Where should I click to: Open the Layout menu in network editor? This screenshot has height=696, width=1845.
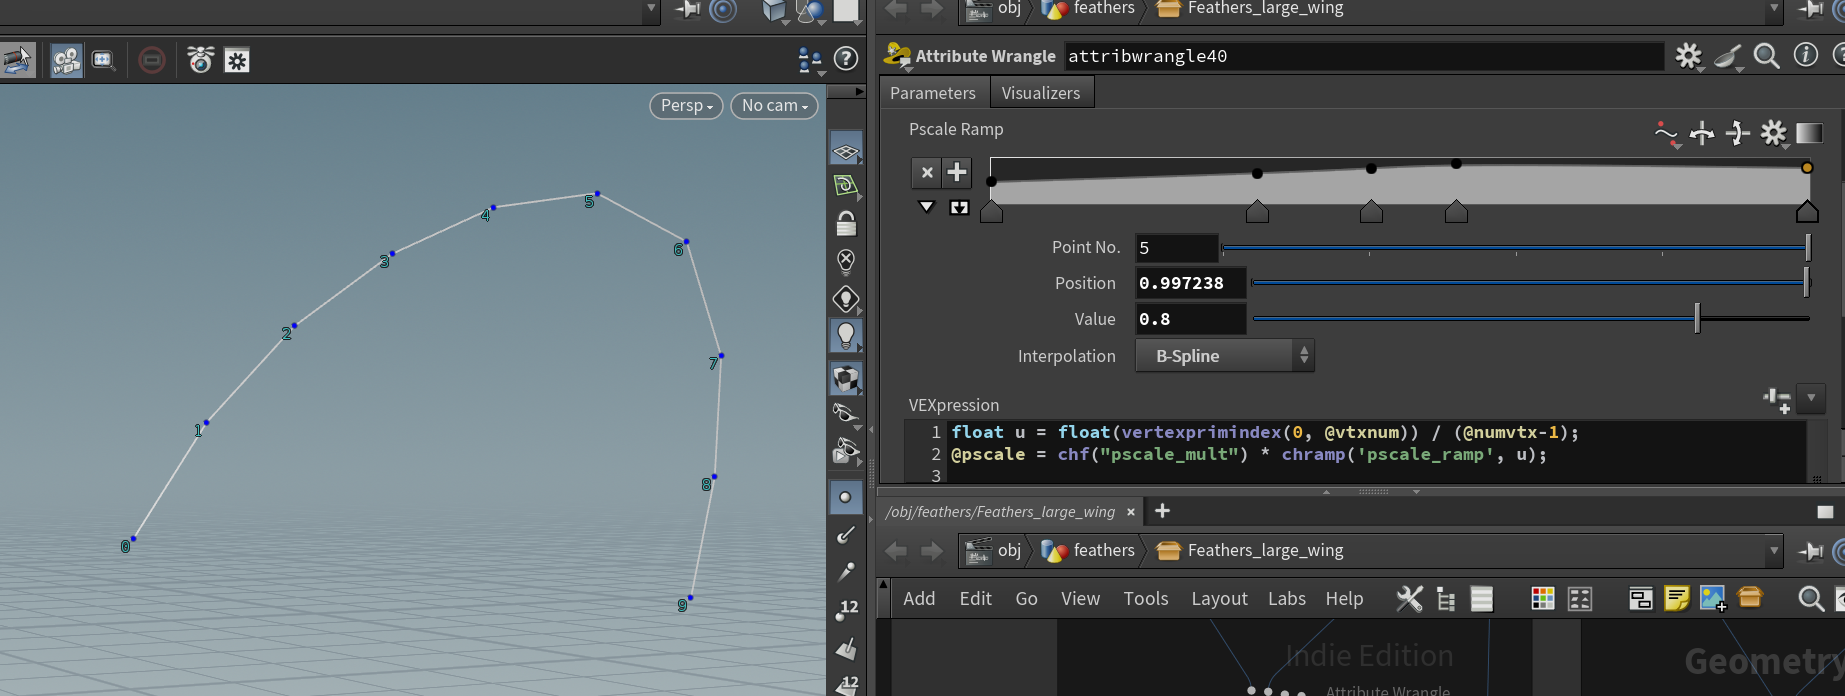1218,598
